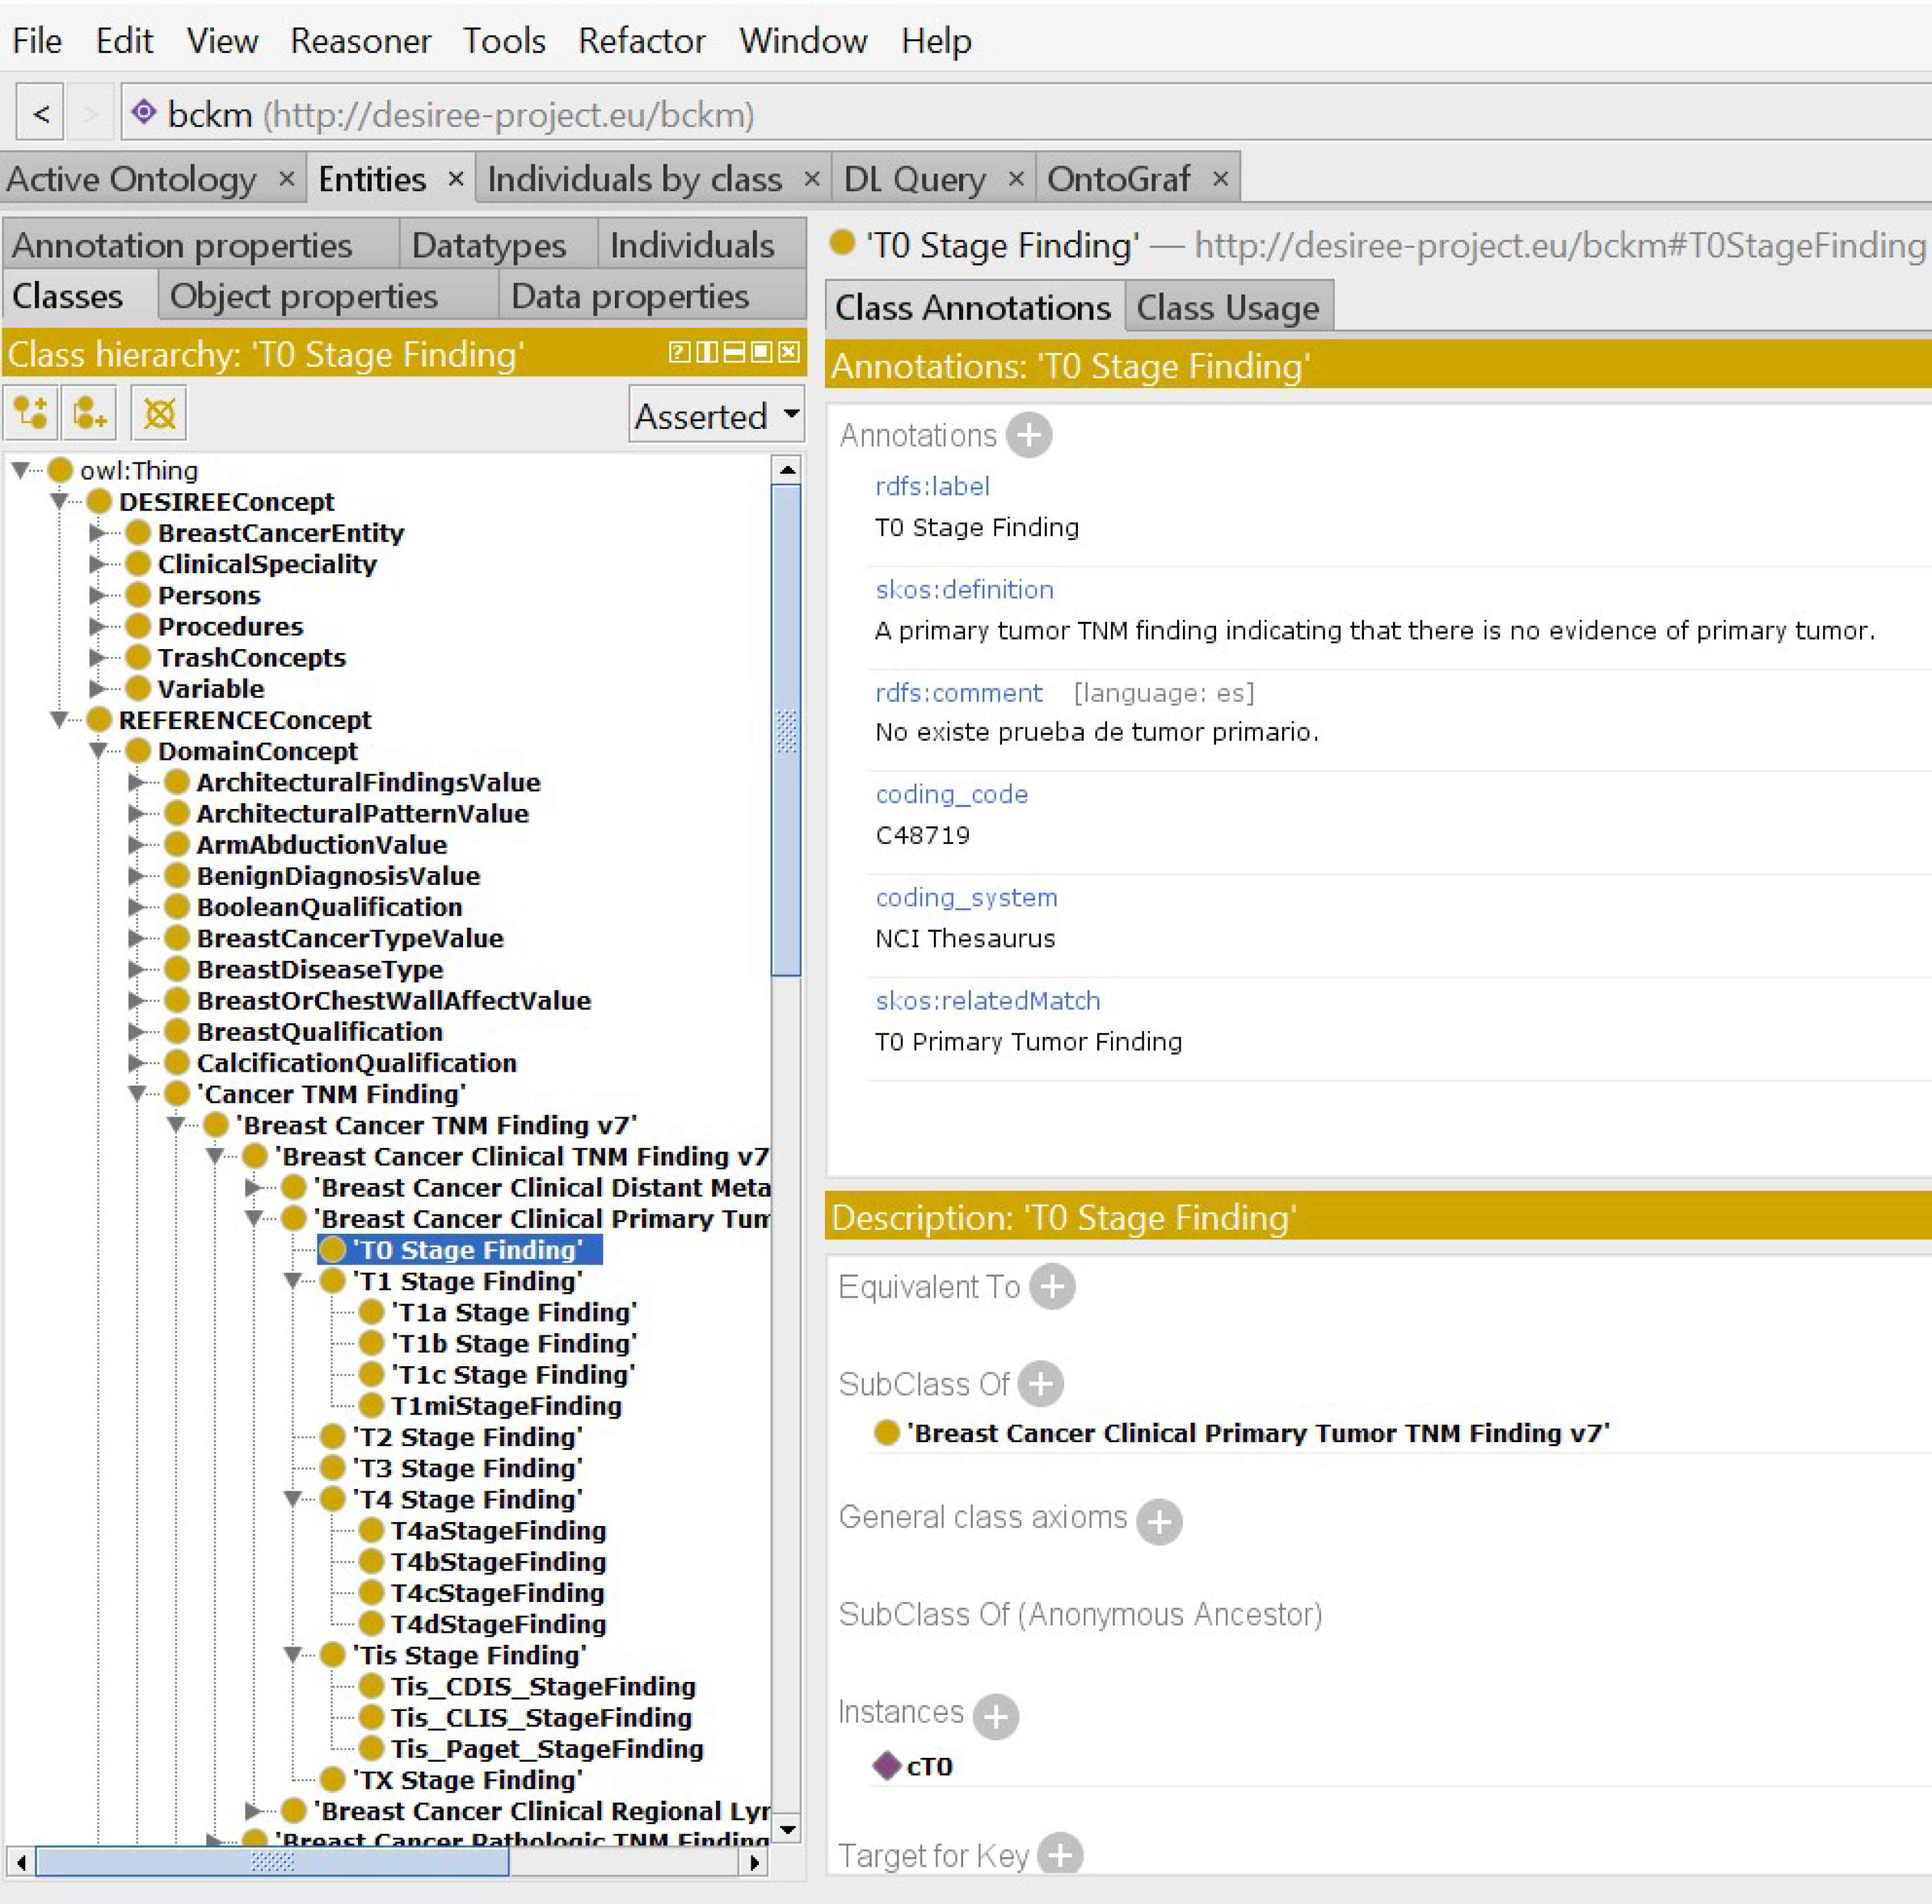Open the Reasoner menu

[360, 40]
